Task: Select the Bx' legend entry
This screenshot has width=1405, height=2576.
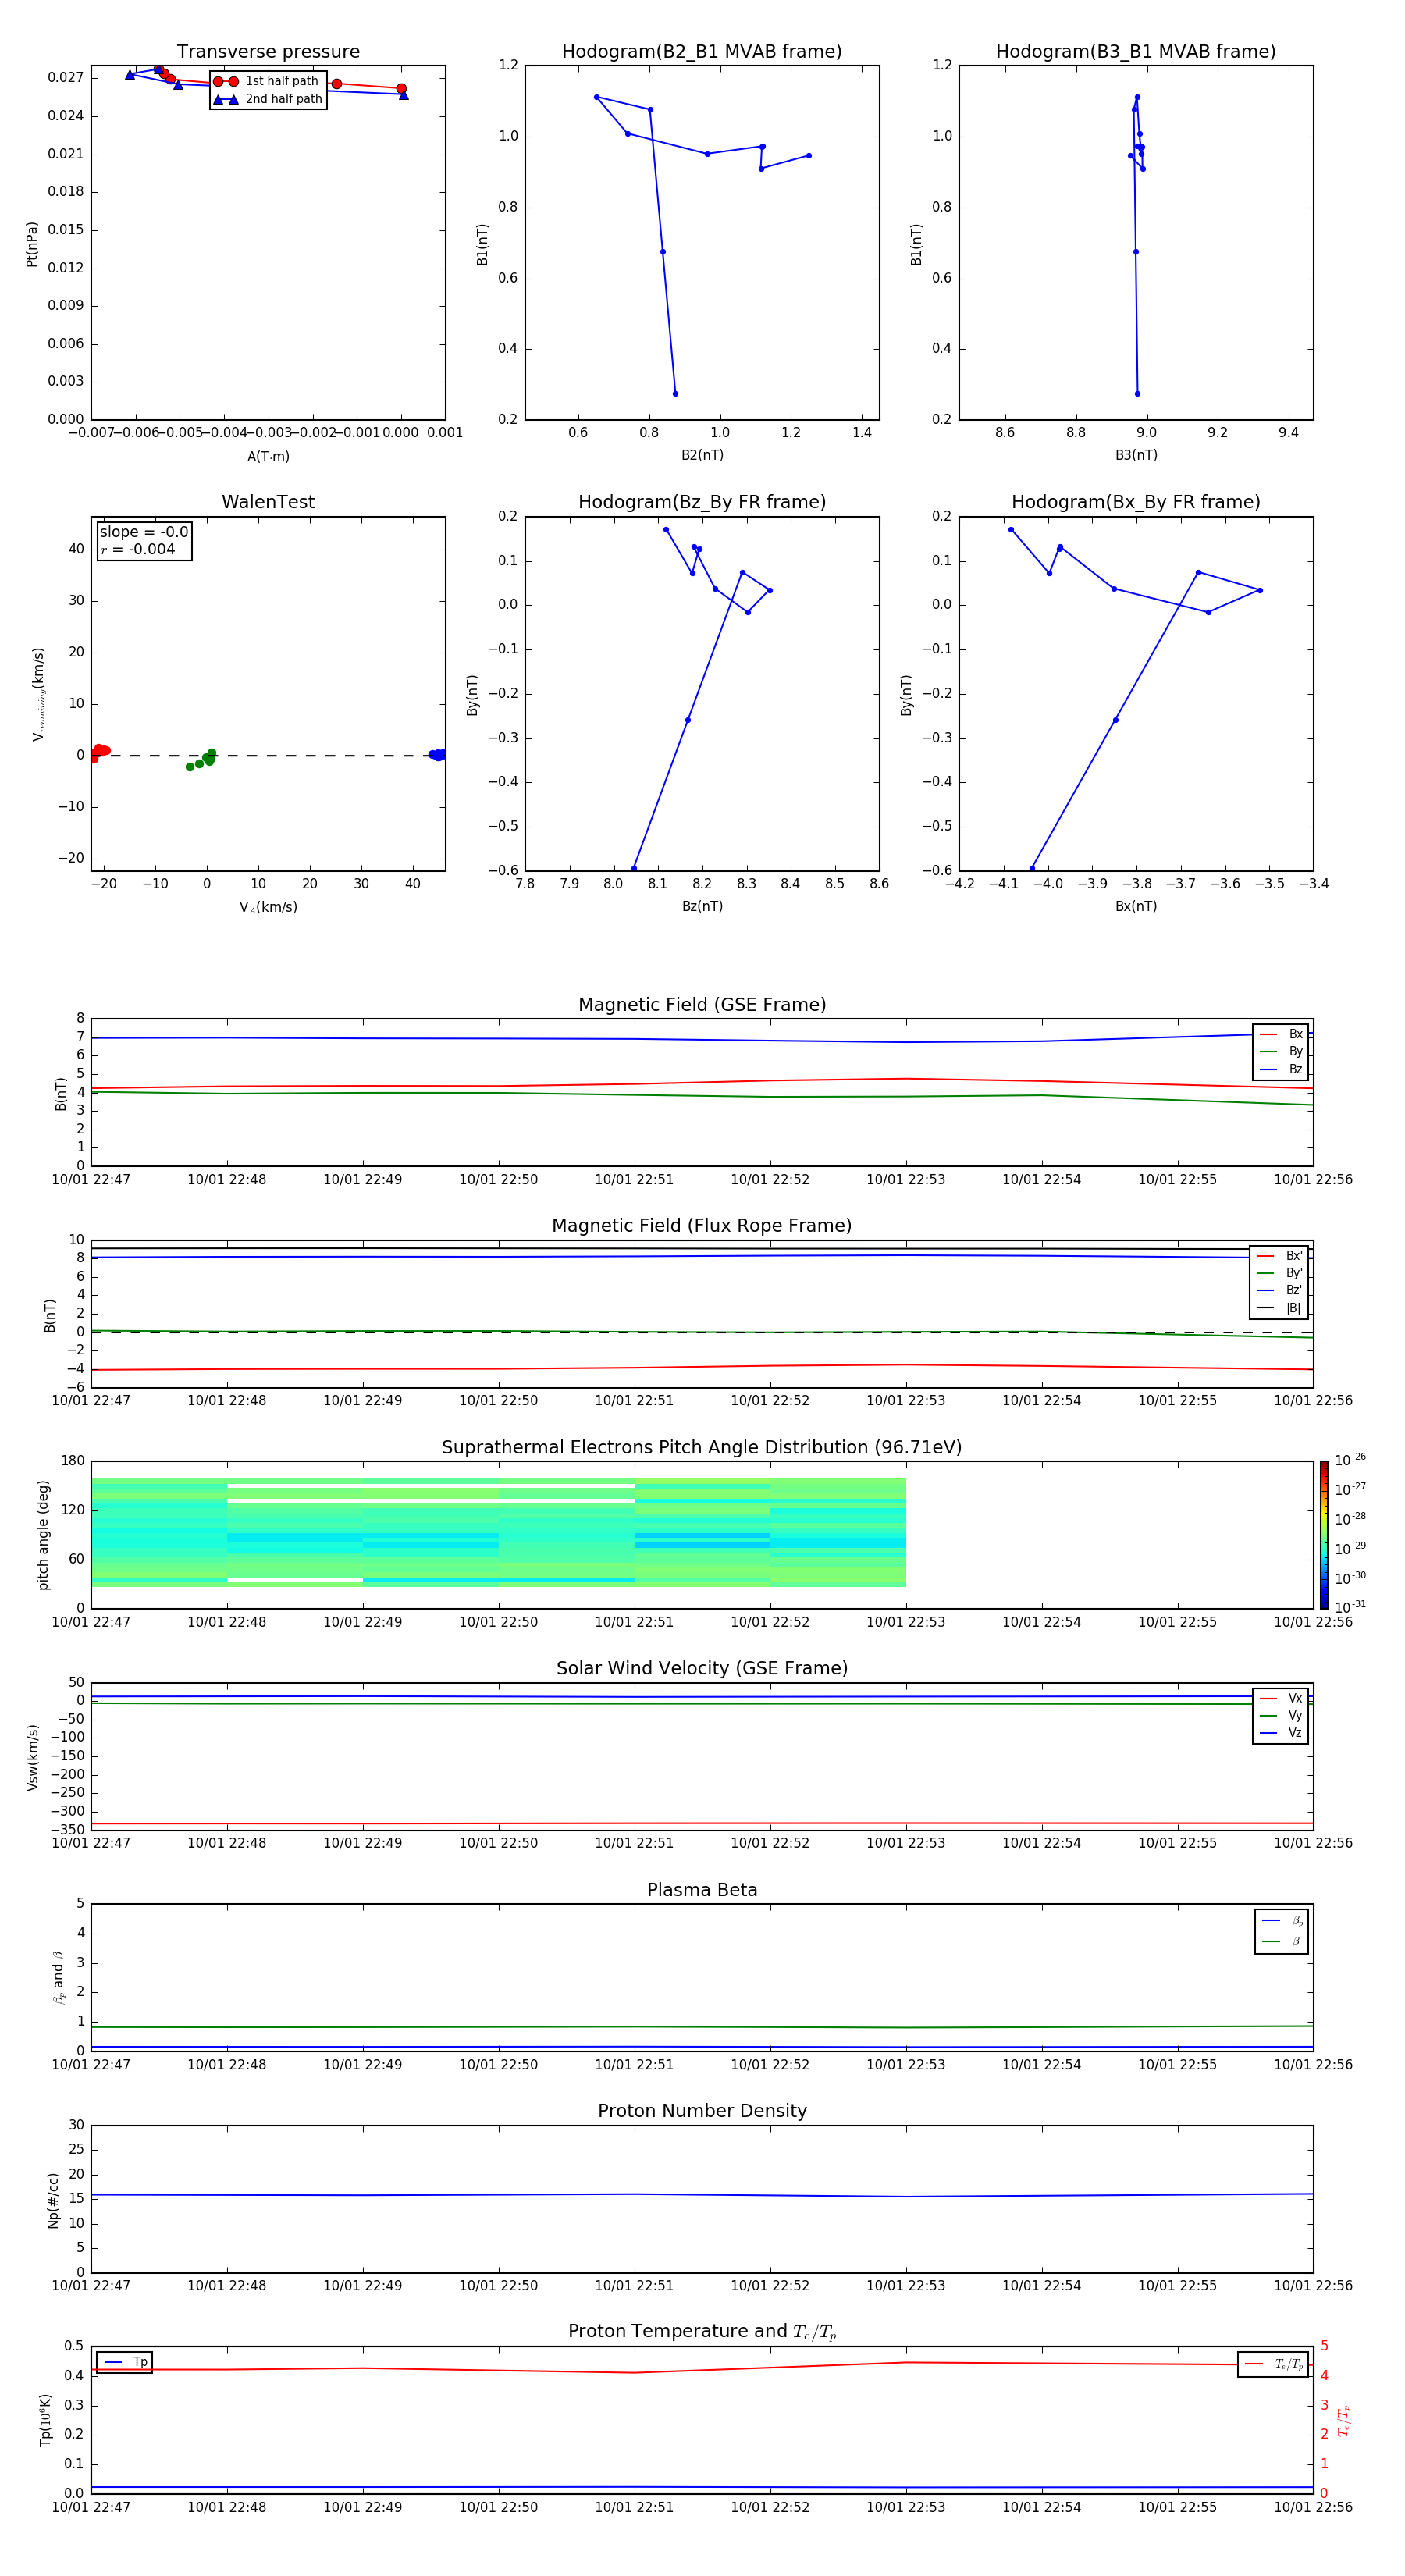Action: (x=1279, y=1256)
